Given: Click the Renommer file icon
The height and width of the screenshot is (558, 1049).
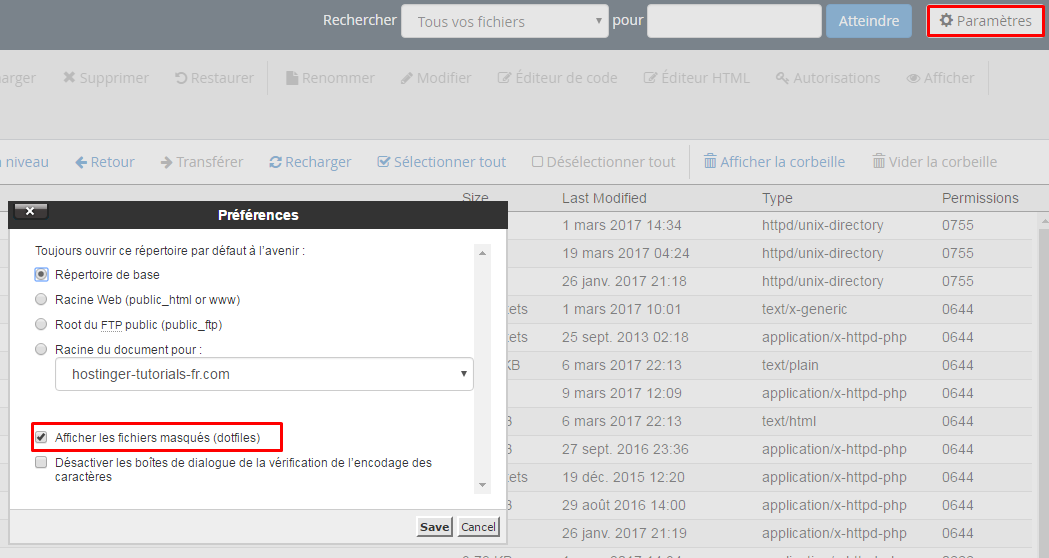Looking at the screenshot, I should (x=292, y=78).
